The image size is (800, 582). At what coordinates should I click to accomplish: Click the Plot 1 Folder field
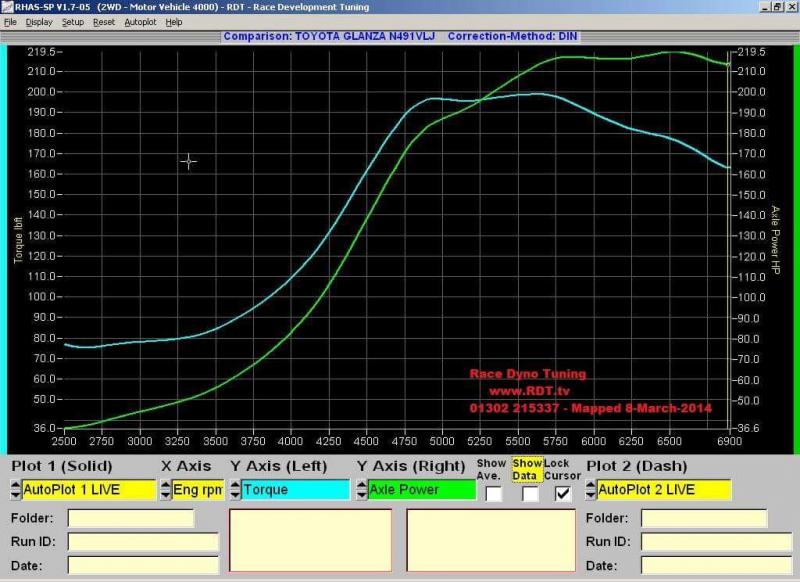click(x=130, y=518)
